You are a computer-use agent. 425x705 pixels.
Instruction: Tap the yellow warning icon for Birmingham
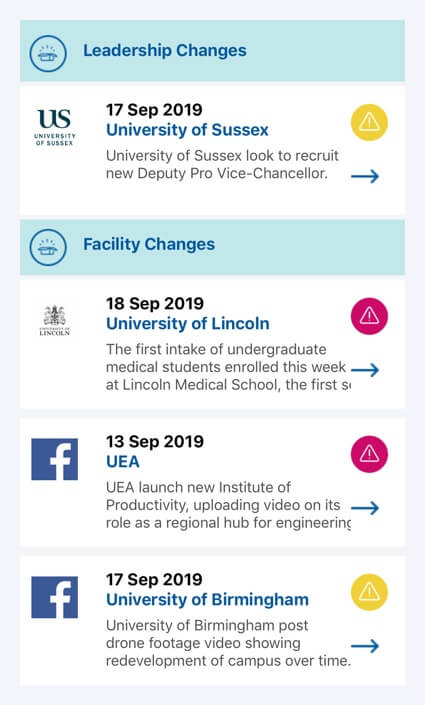click(369, 592)
